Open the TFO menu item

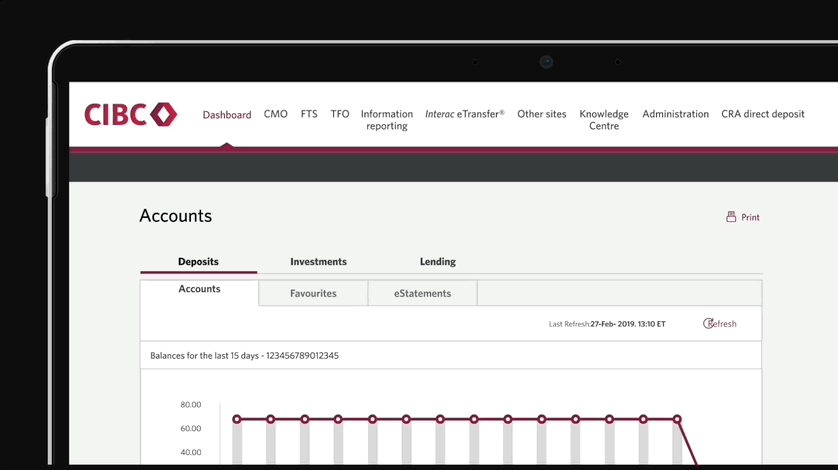click(340, 114)
